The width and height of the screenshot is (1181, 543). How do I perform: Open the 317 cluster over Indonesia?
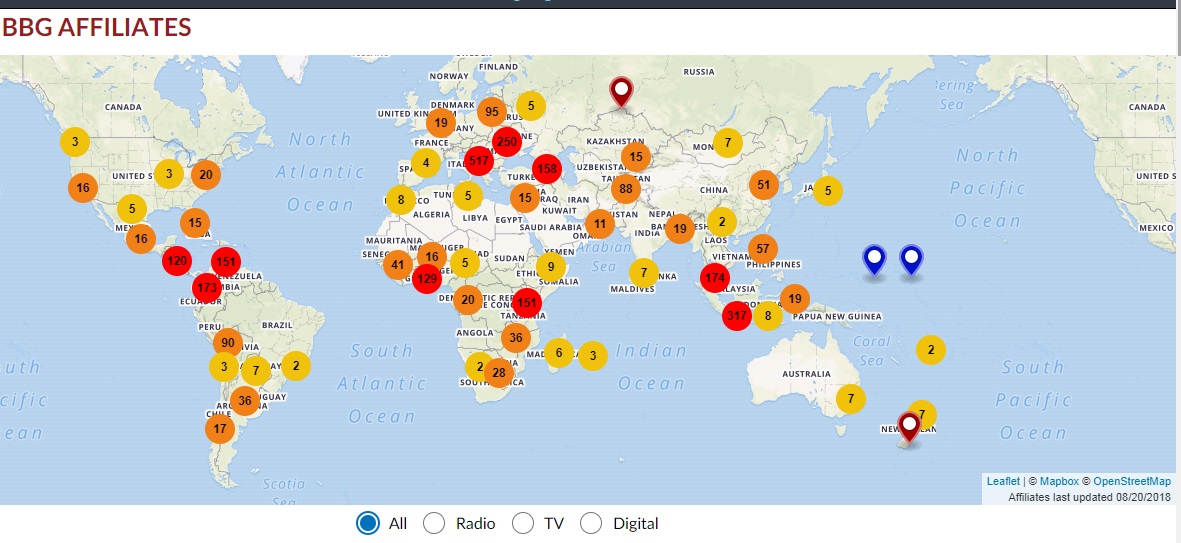[737, 316]
